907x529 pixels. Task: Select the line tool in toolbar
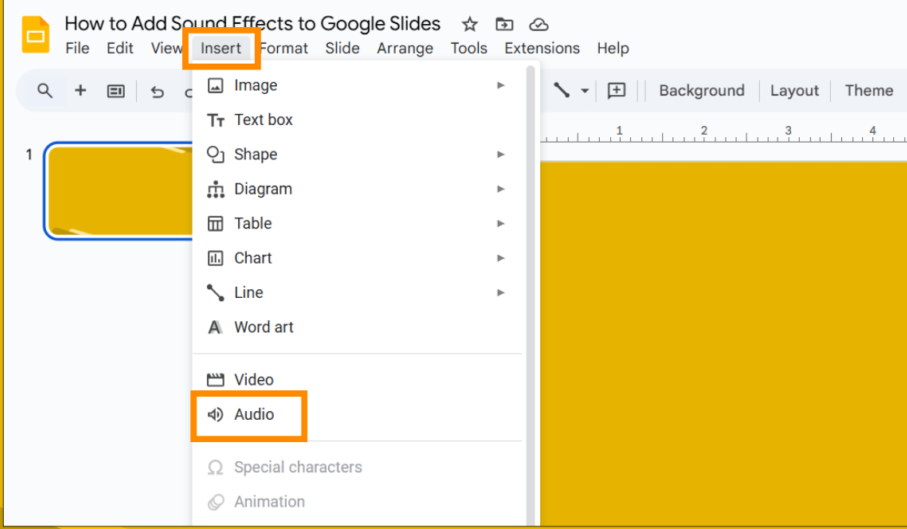click(562, 91)
